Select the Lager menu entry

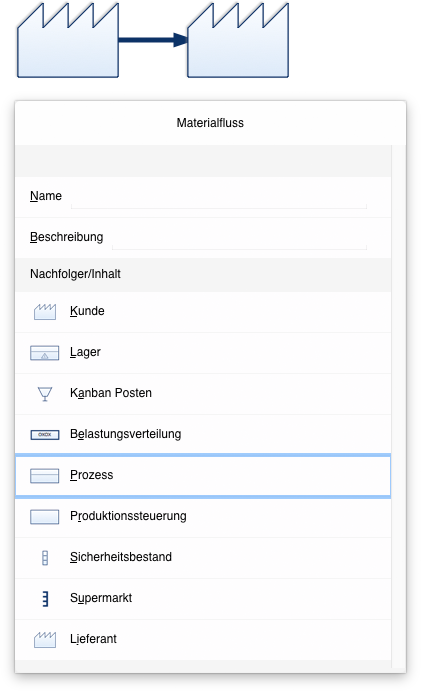[x=203, y=353]
